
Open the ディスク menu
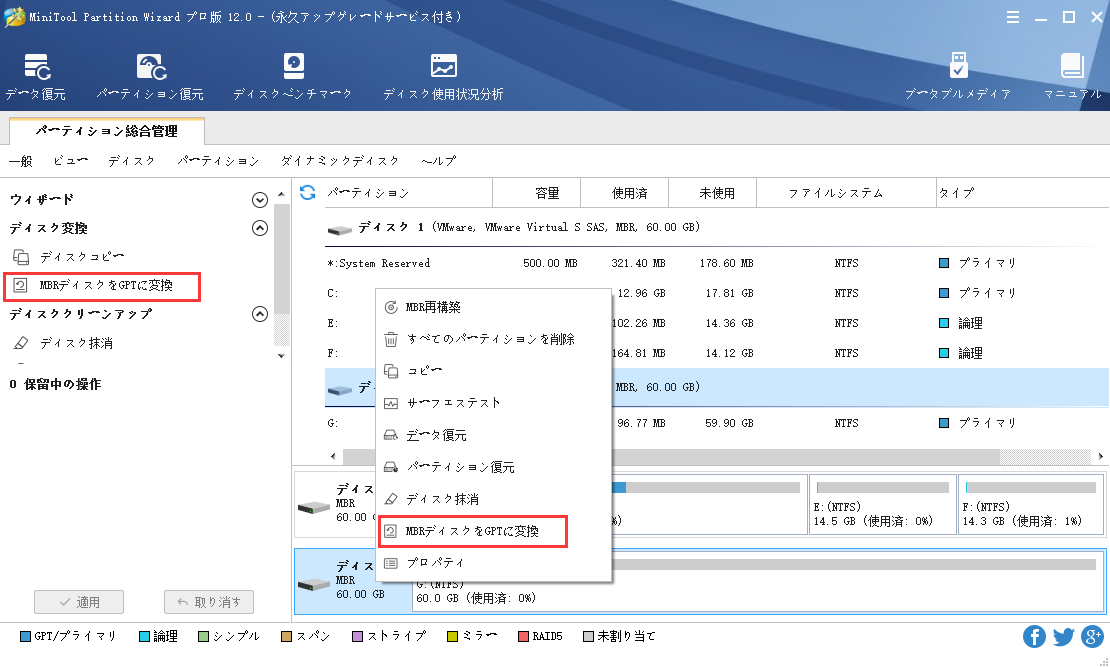pyautogui.click(x=132, y=161)
